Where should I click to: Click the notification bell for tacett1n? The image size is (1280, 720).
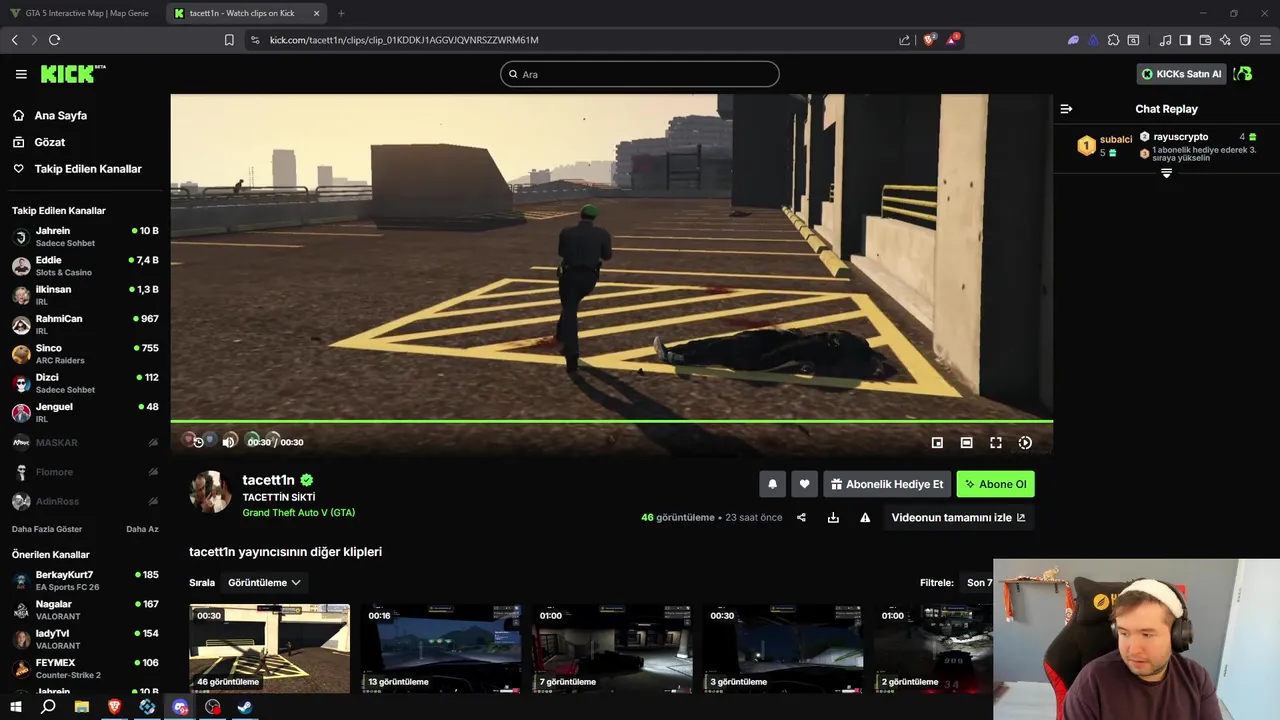point(772,484)
